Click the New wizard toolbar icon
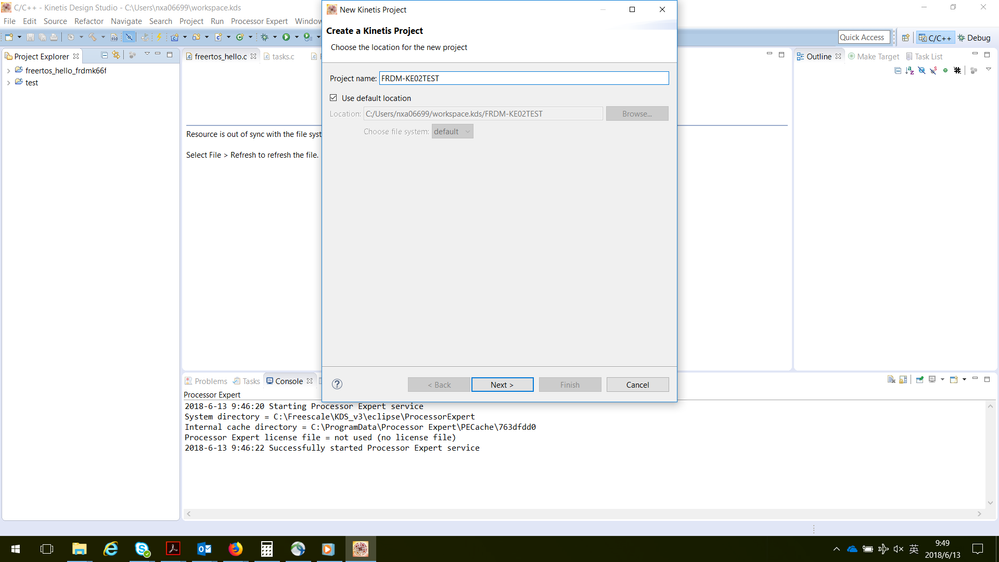This screenshot has height=562, width=999. pyautogui.click(x=10, y=37)
